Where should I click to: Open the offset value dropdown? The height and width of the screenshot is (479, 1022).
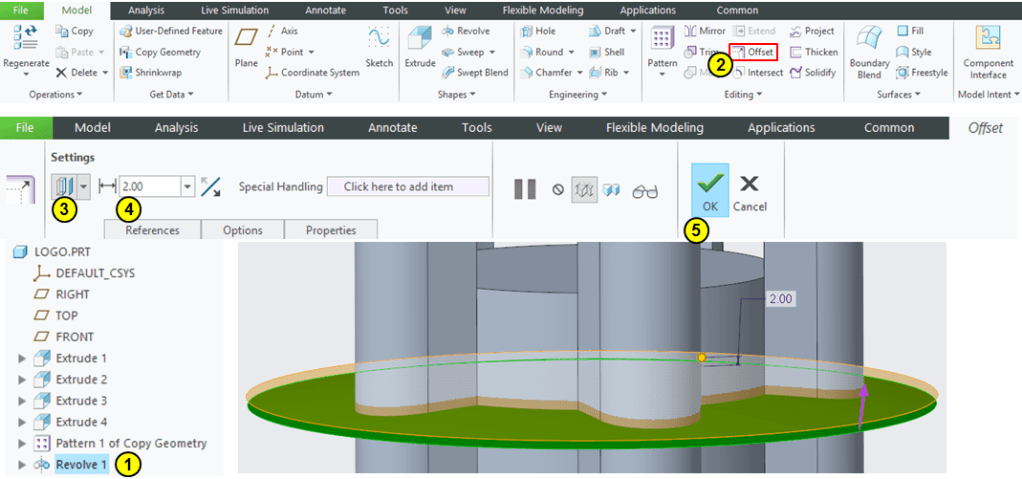point(187,187)
